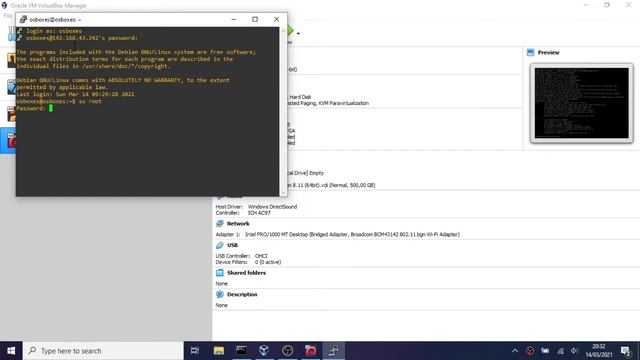Launch File Explorer from the taskbar

(218, 351)
